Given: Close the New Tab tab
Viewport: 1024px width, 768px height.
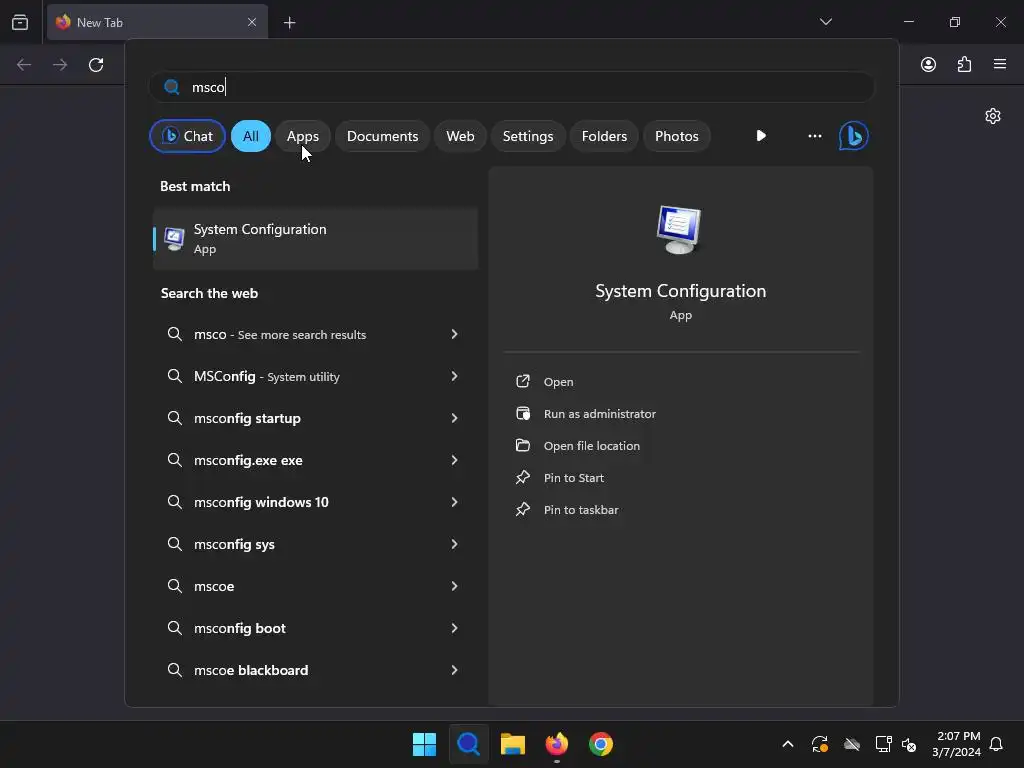Looking at the screenshot, I should [252, 22].
